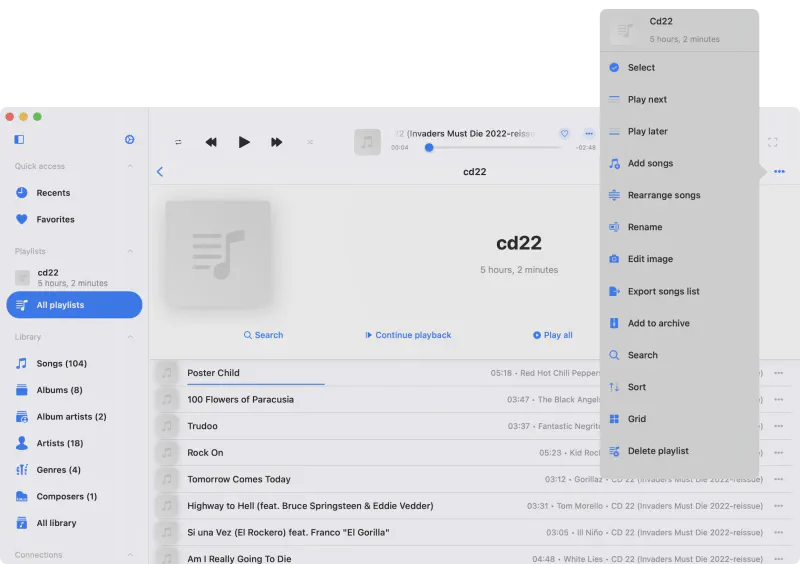Viewport: 800px width, 564px height.
Task: Collapse the Library sidebar section
Action: pos(130,337)
